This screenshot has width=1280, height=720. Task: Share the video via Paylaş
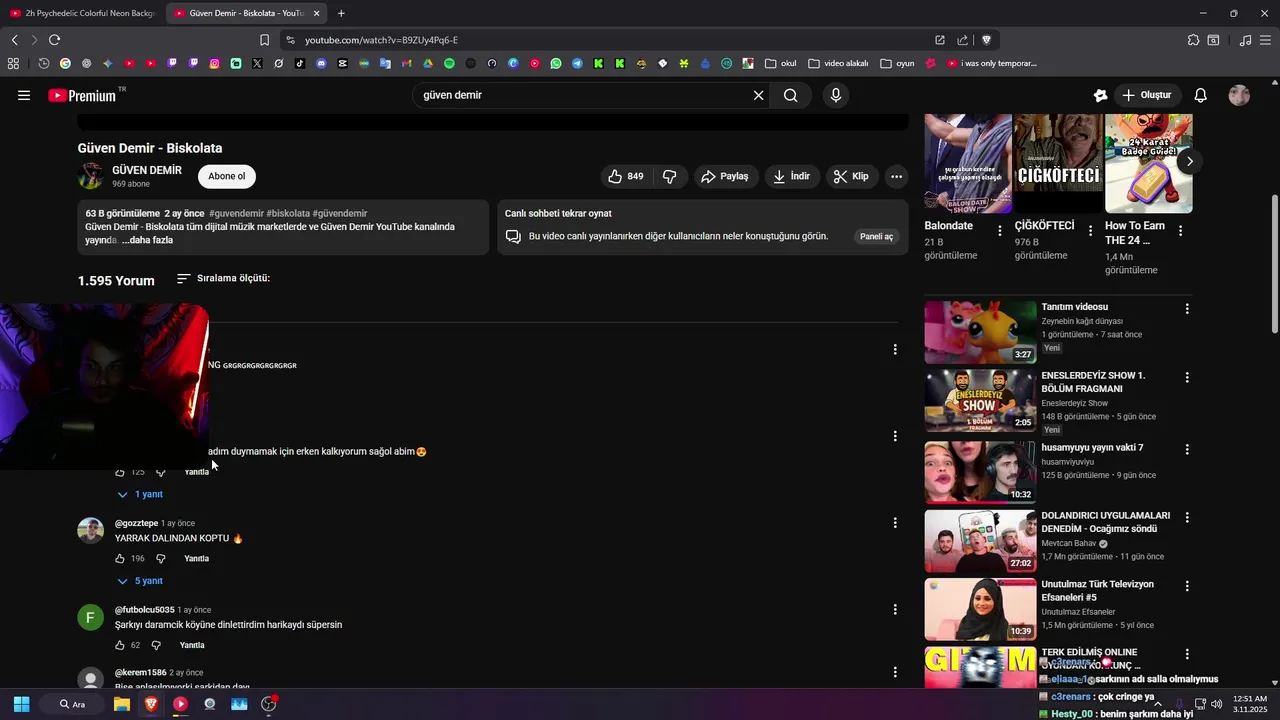tap(725, 176)
